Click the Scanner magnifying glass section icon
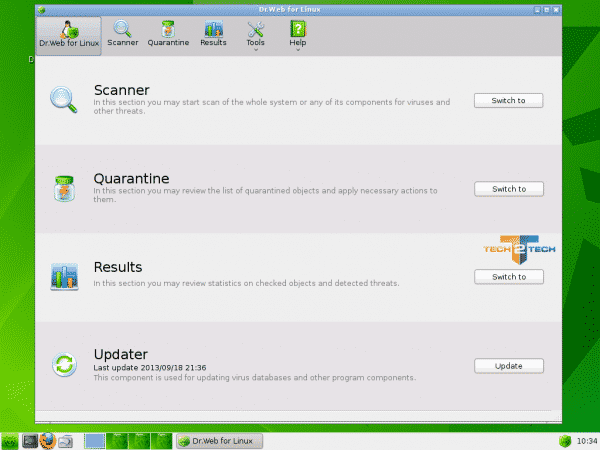This screenshot has width=600, height=450. tap(64, 99)
